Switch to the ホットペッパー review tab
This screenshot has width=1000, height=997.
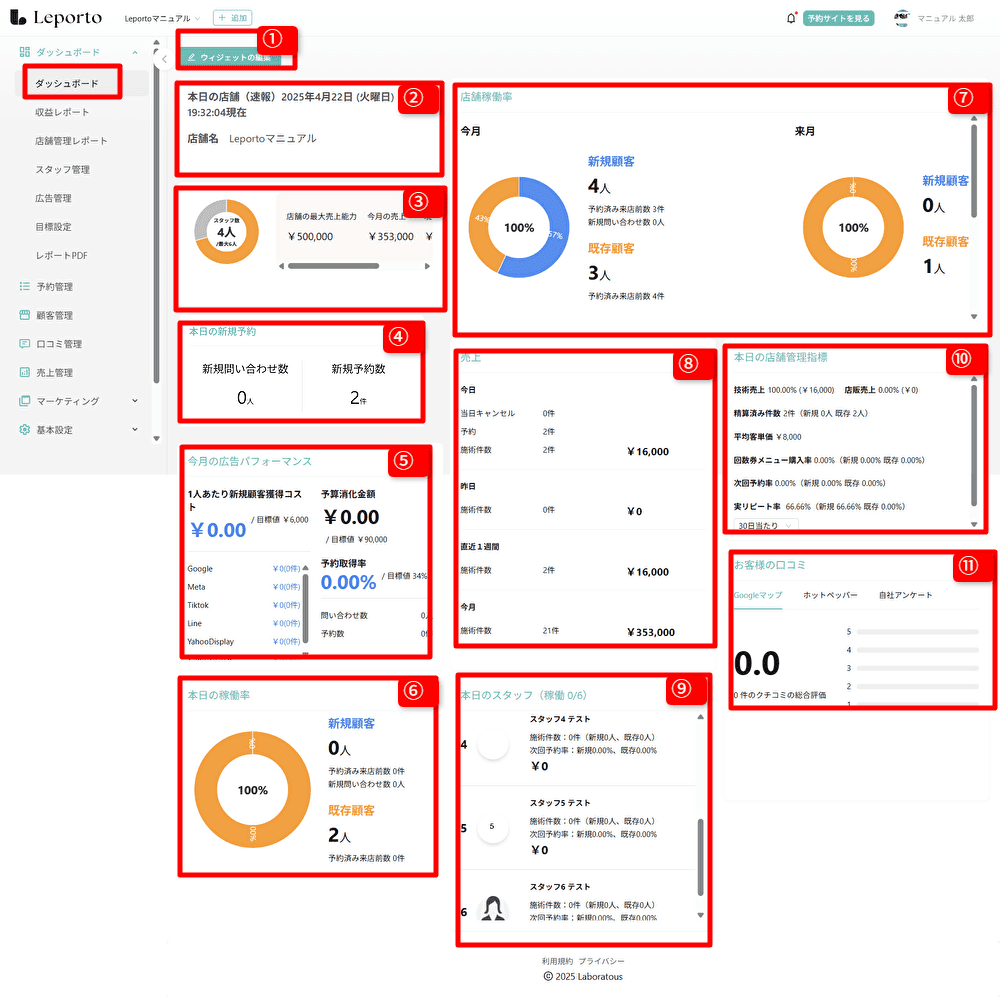(x=830, y=595)
